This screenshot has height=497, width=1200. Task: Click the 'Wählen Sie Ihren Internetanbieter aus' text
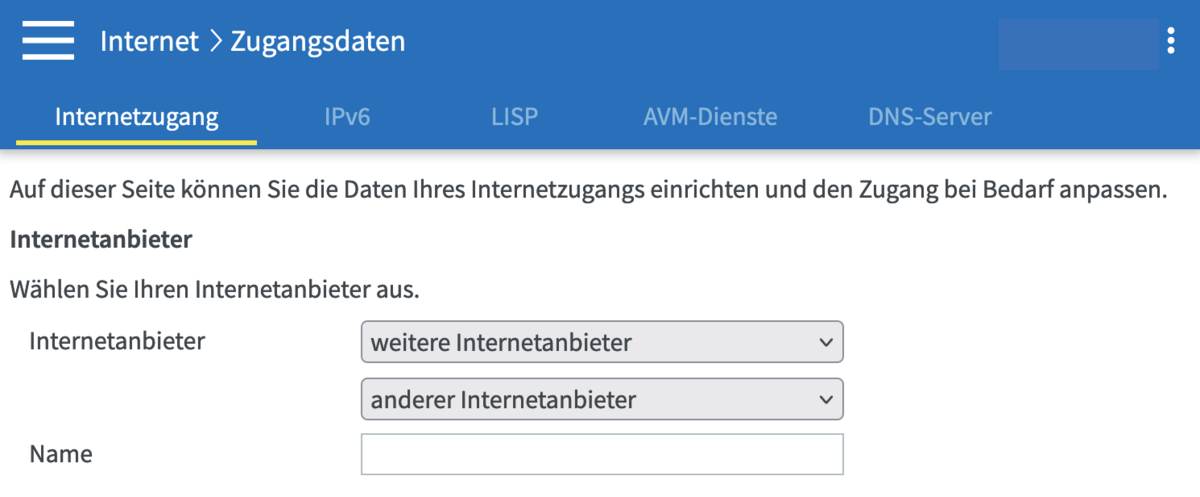click(x=214, y=291)
